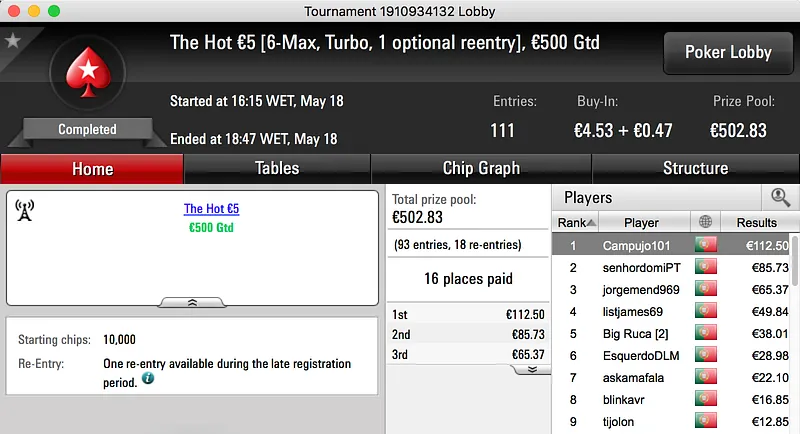This screenshot has height=434, width=800.
Task: Click the broadcast antenna icon
Action: click(x=25, y=210)
